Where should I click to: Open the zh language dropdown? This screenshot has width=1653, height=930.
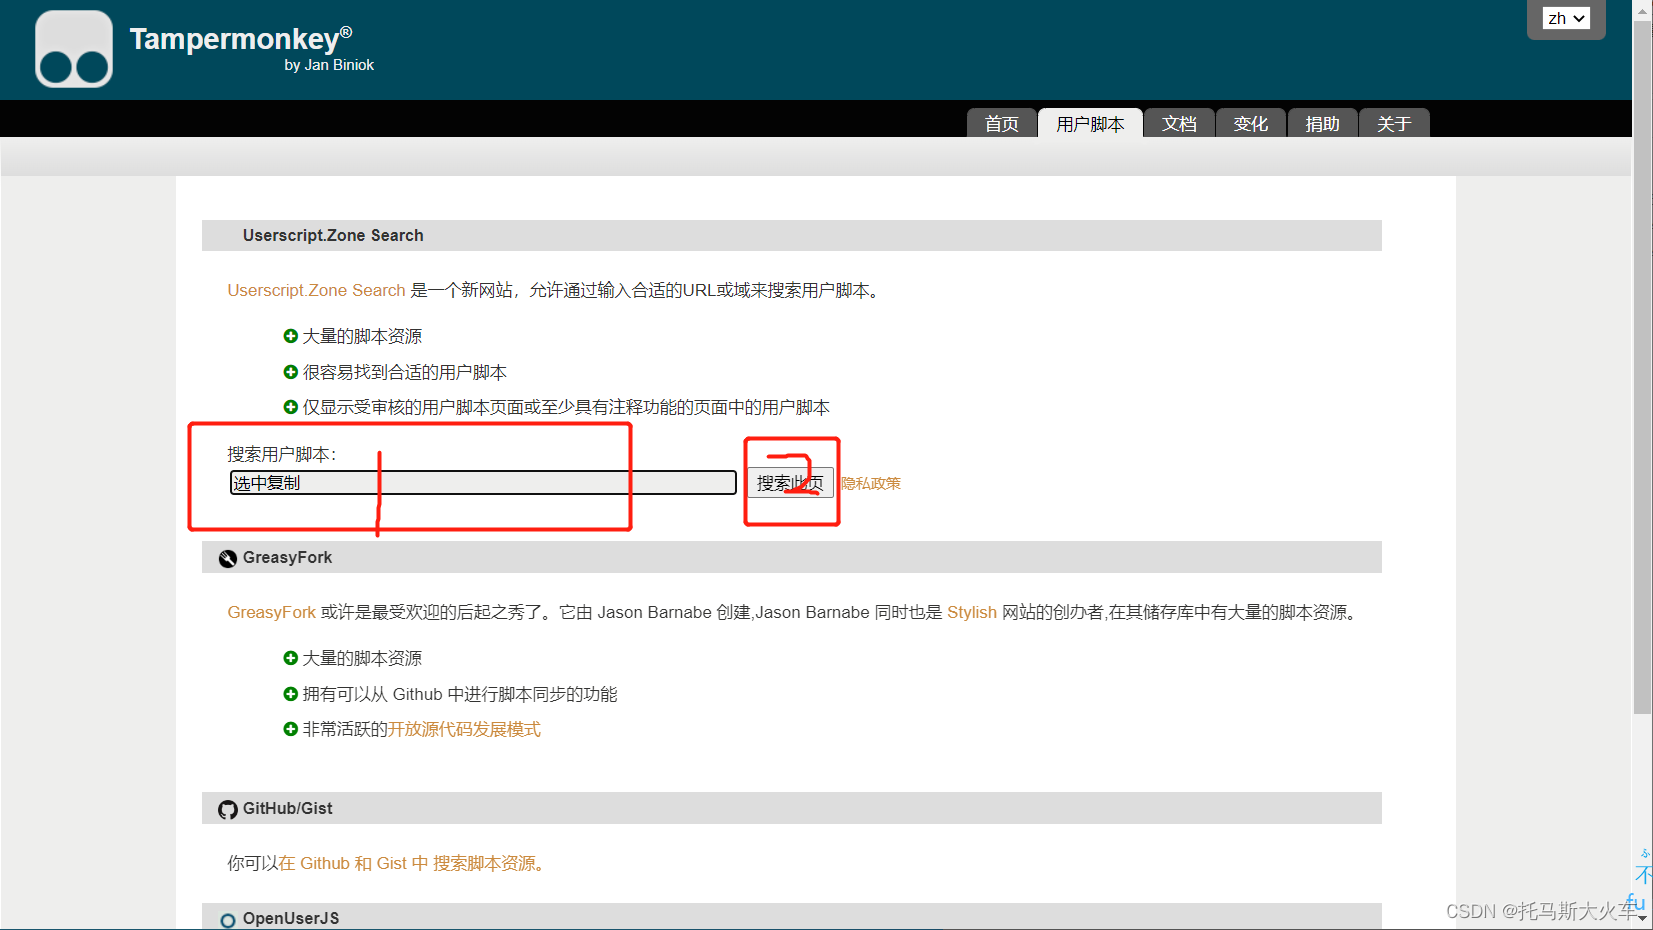[1566, 18]
